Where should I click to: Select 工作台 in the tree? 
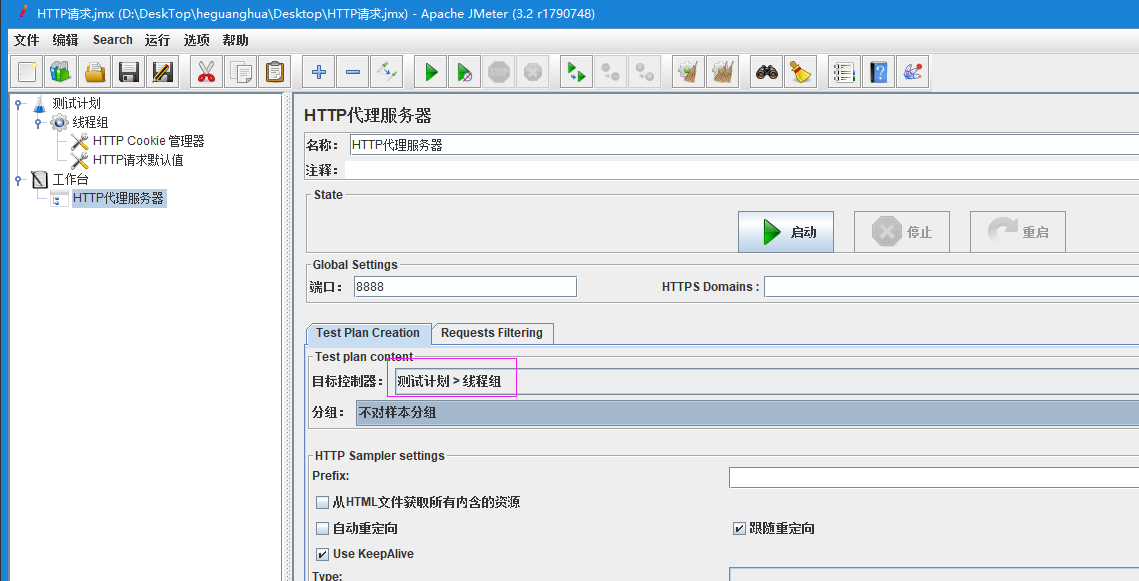point(70,179)
